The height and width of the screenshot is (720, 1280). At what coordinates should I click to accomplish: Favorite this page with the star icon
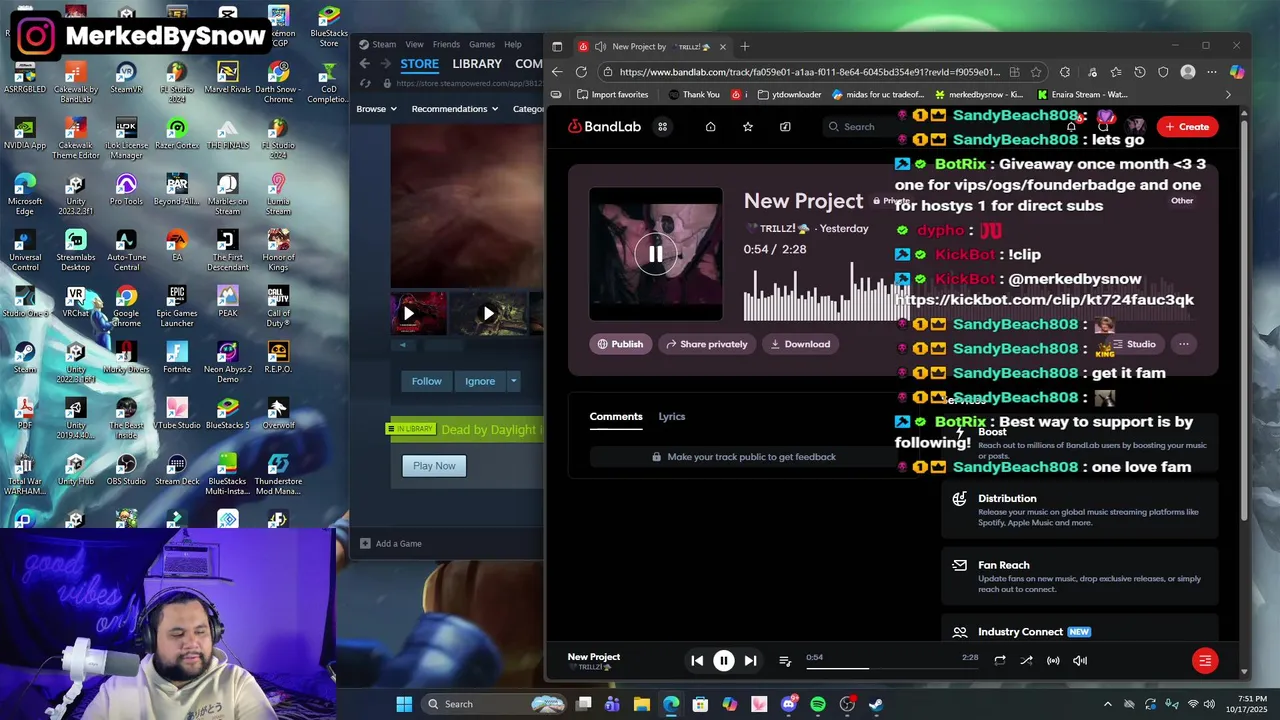(1036, 72)
